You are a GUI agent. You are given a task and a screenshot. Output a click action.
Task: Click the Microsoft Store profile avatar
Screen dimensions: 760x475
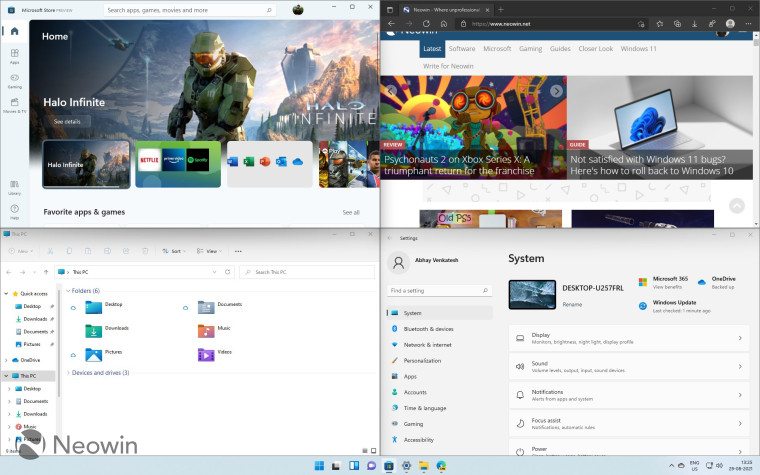point(298,9)
